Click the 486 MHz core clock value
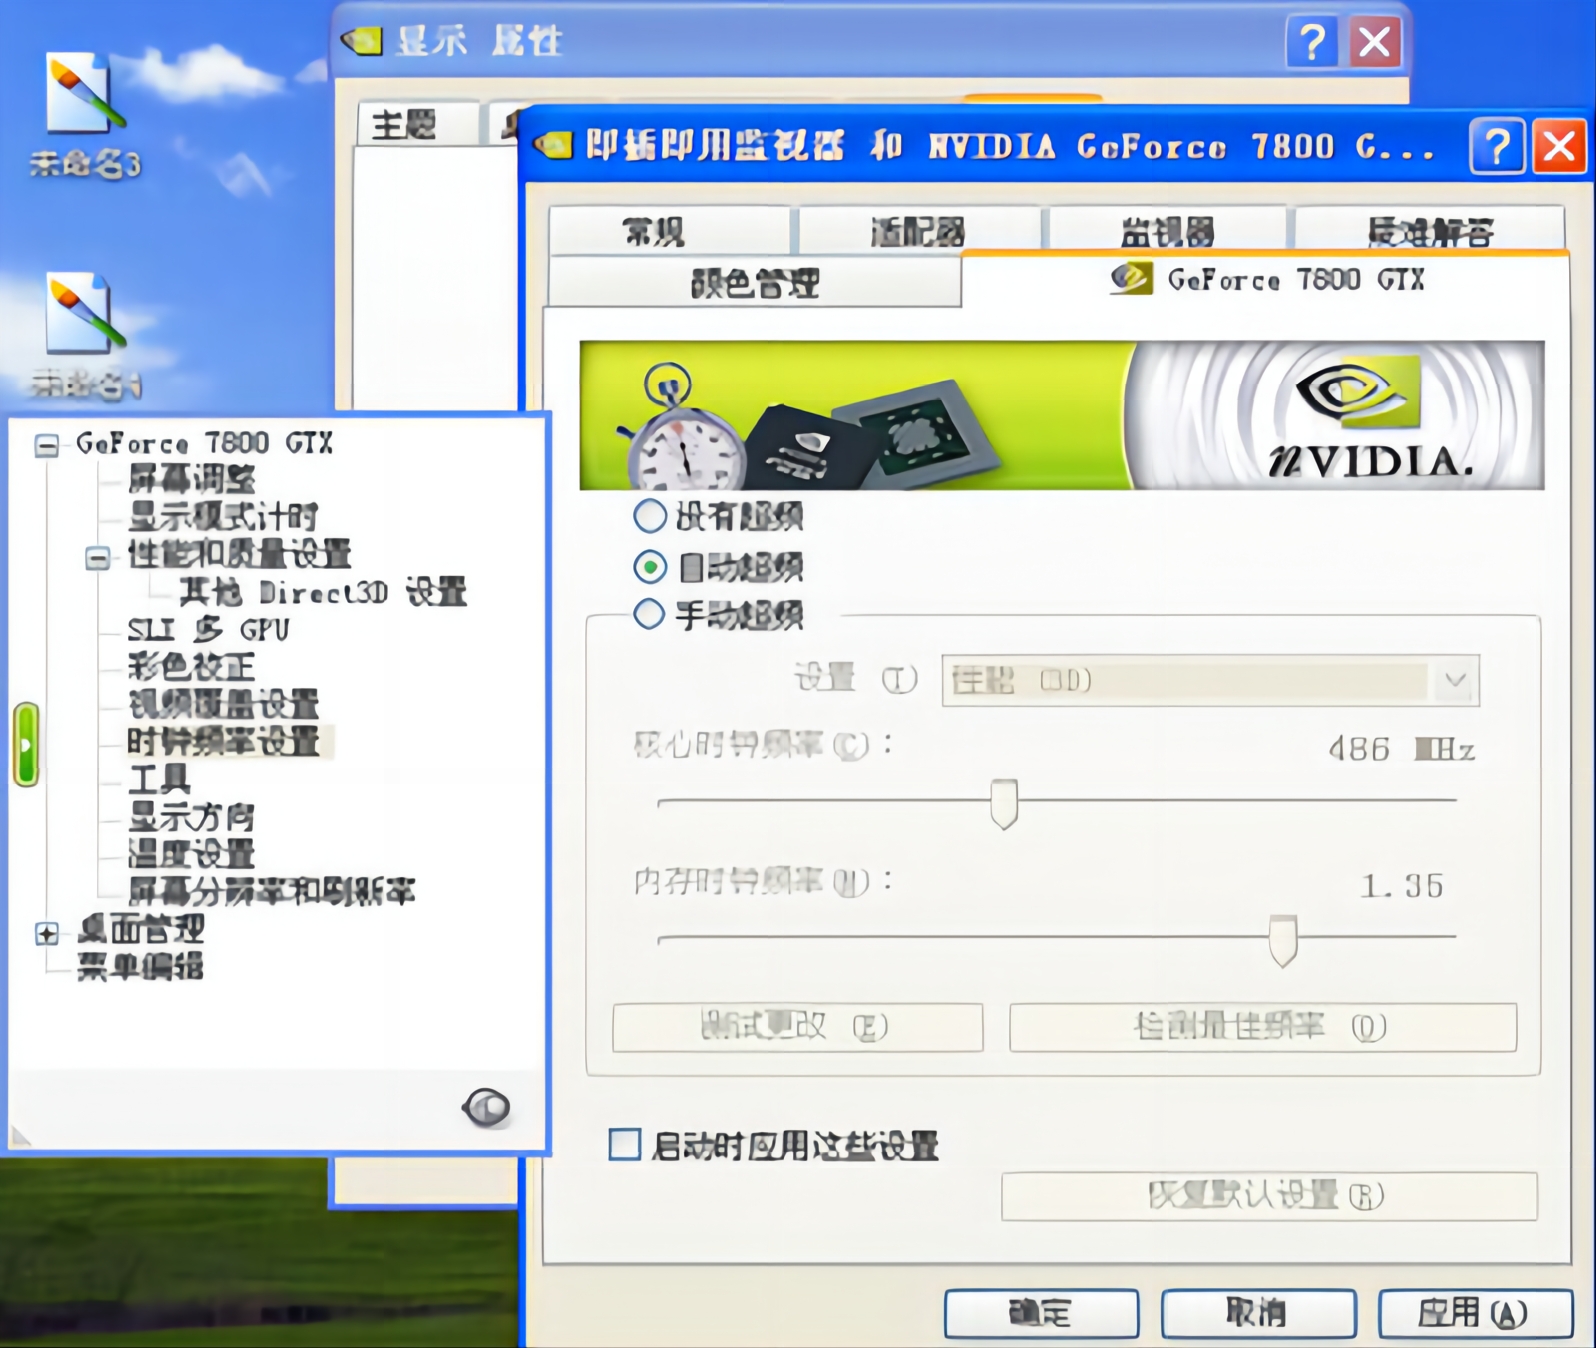The height and width of the screenshot is (1348, 1596). (1401, 749)
